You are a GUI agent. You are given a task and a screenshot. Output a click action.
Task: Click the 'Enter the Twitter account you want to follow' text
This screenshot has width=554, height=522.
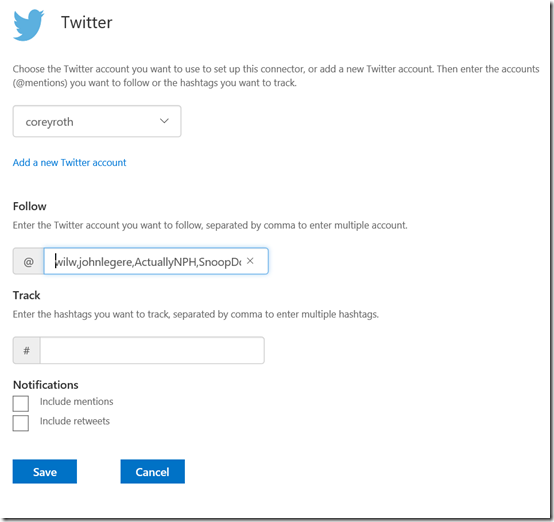click(x=210, y=225)
